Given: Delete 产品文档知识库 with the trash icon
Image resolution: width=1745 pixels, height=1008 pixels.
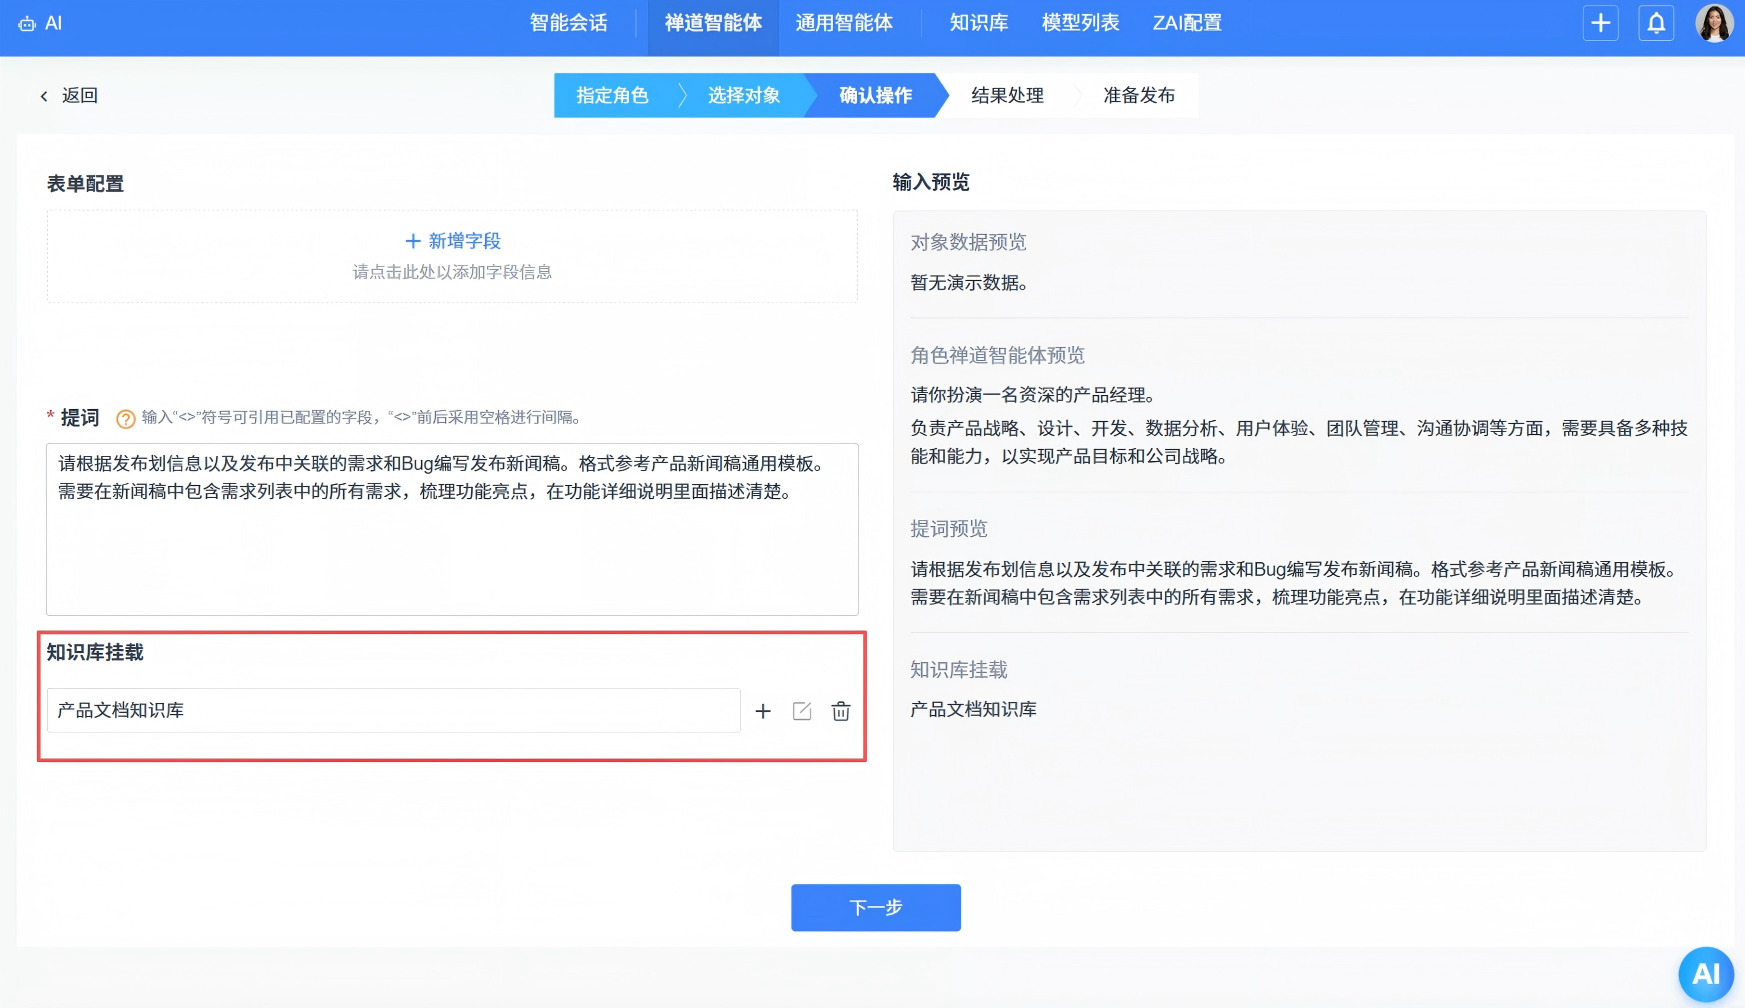Looking at the screenshot, I should click(x=840, y=711).
